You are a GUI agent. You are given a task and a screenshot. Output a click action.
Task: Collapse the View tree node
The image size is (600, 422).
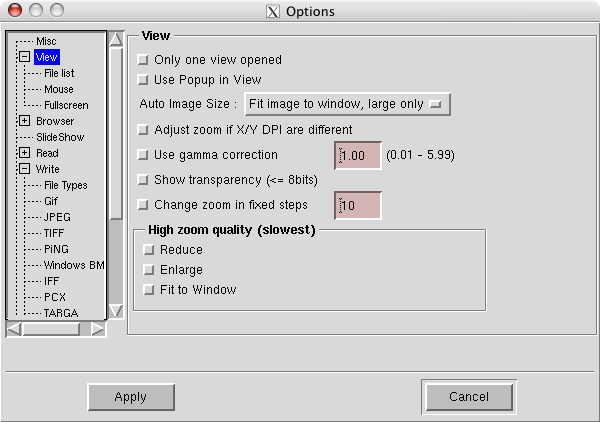[25, 58]
